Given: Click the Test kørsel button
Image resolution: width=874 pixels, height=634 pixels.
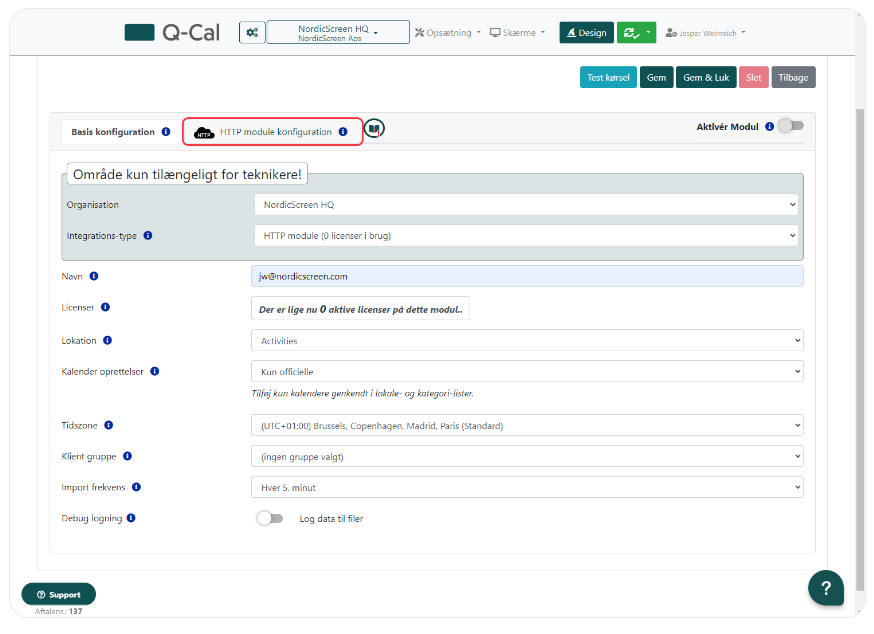Looking at the screenshot, I should click(x=608, y=78).
